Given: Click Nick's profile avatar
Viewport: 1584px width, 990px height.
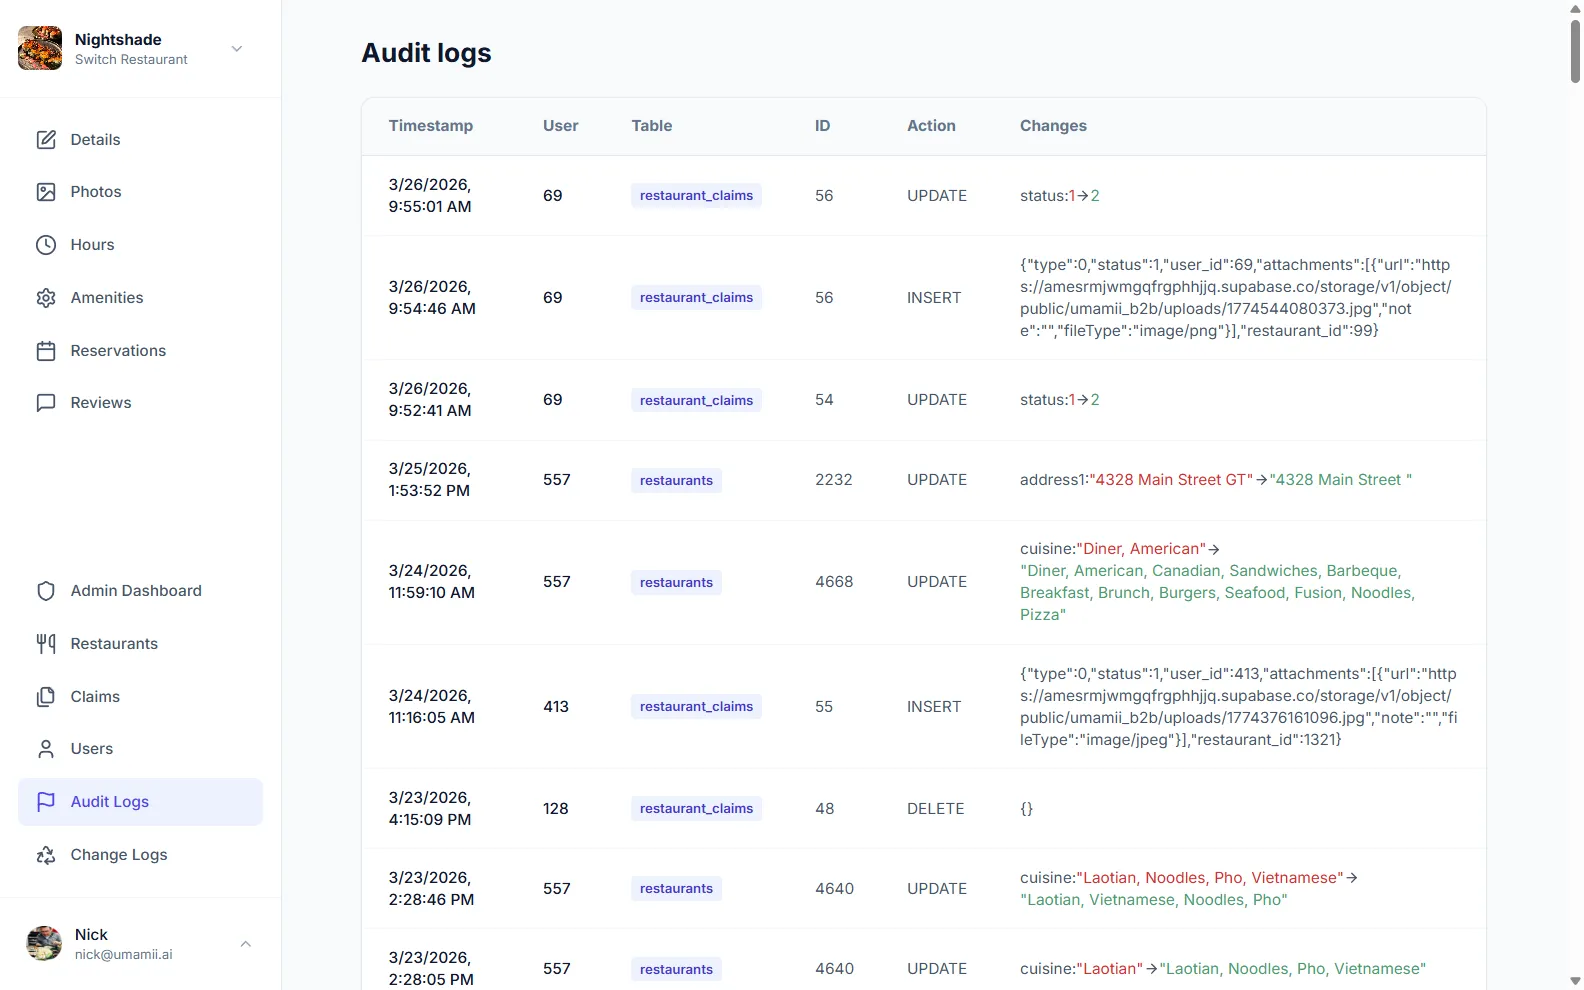Looking at the screenshot, I should [44, 943].
